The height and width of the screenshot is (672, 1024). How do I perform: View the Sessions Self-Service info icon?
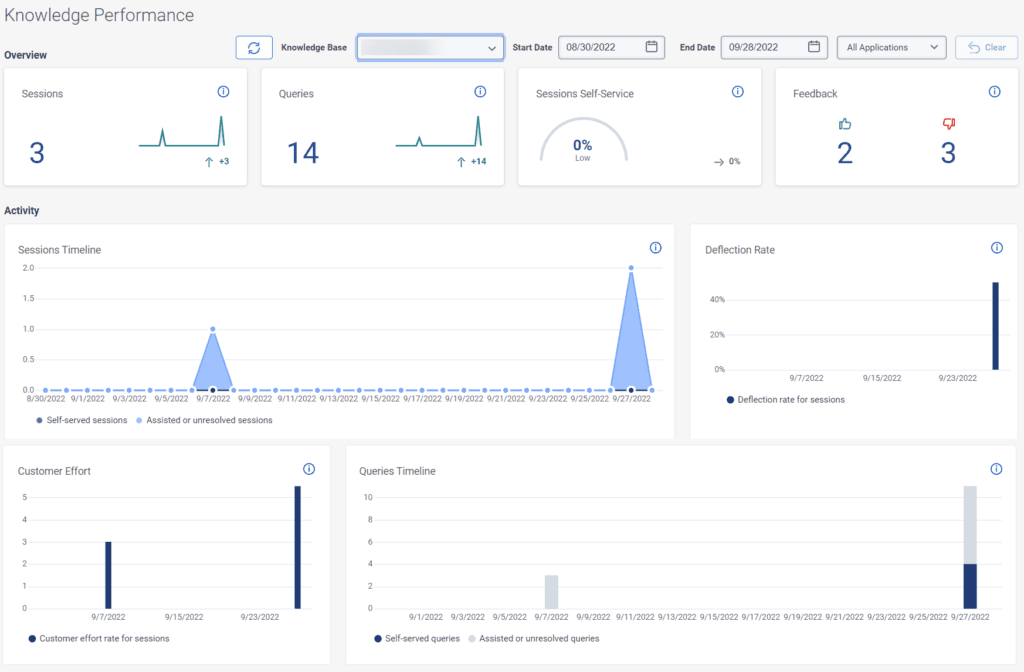(737, 91)
